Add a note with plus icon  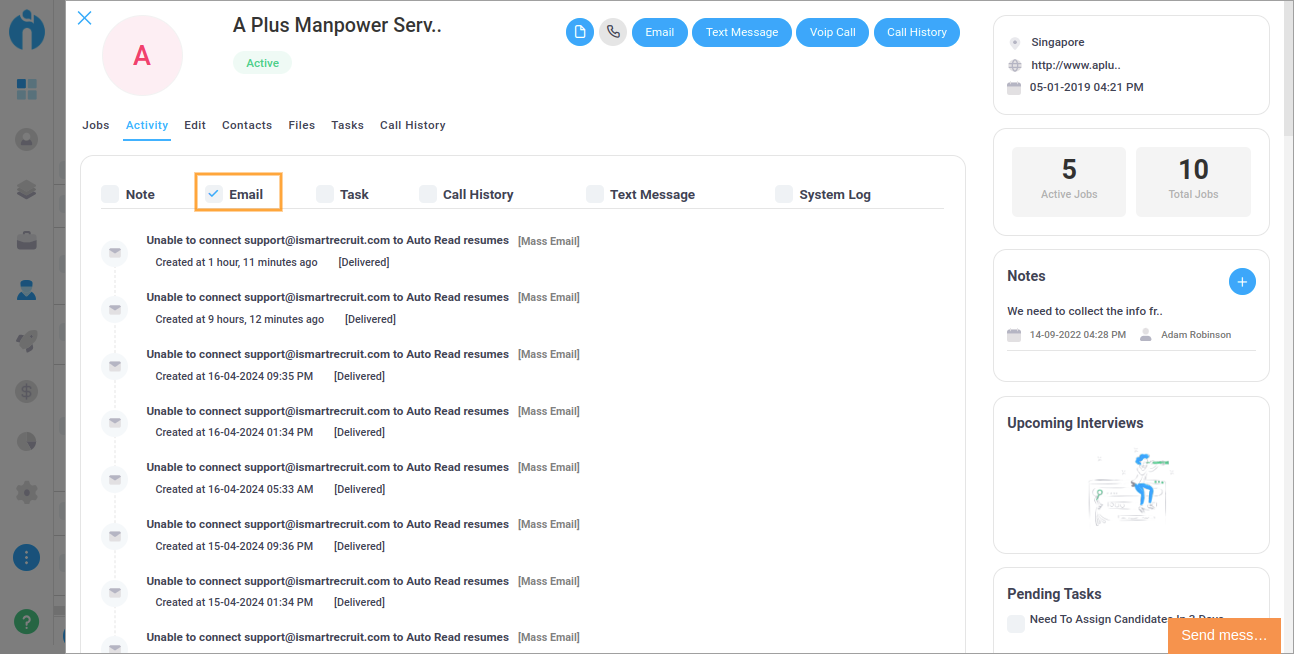click(x=1241, y=282)
